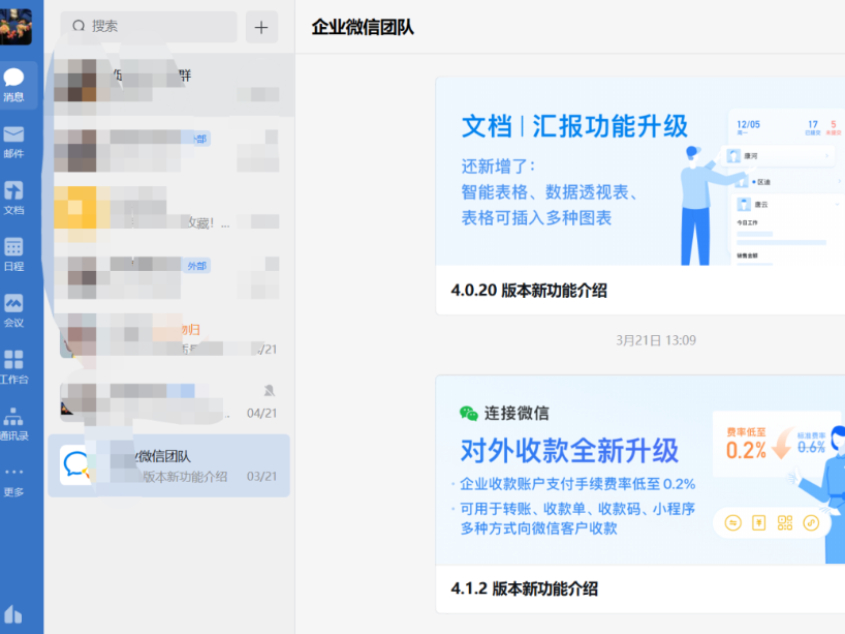Click the 连接微信 WeChat logo icon
The image size is (845, 634).
(x=468, y=413)
